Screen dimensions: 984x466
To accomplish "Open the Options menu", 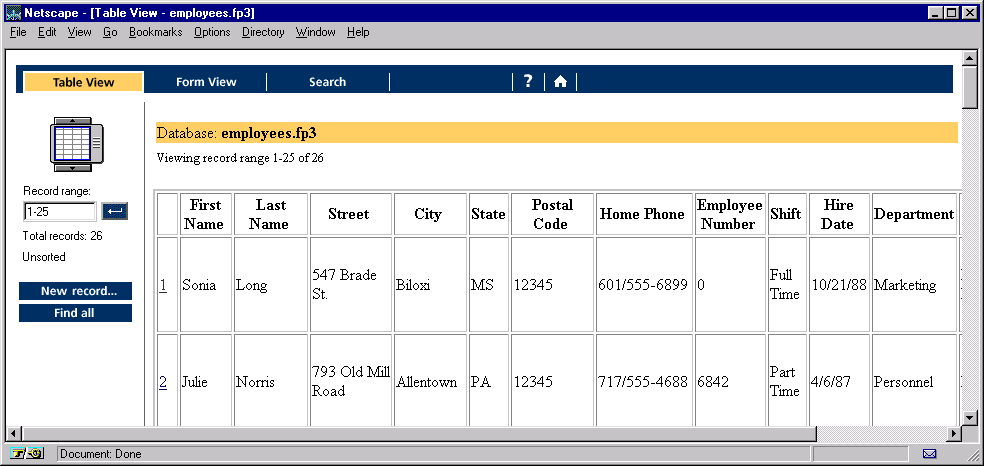I will click(x=212, y=32).
